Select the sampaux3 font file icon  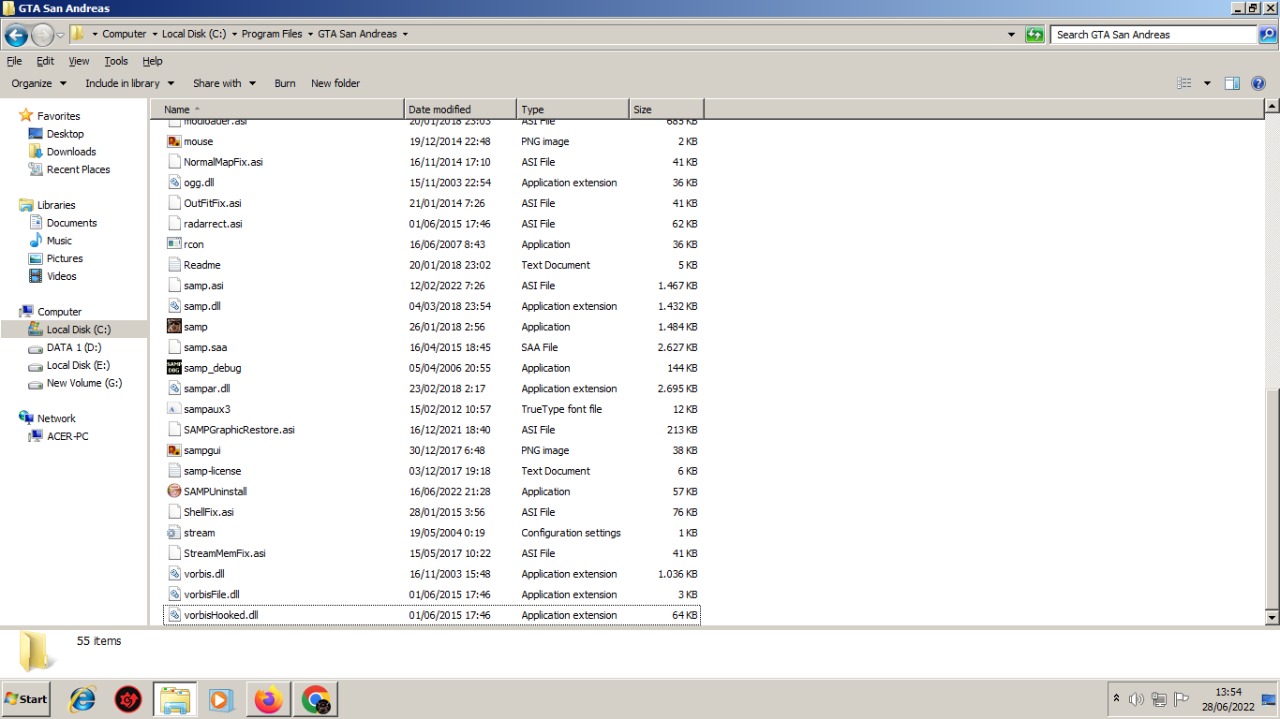point(174,409)
